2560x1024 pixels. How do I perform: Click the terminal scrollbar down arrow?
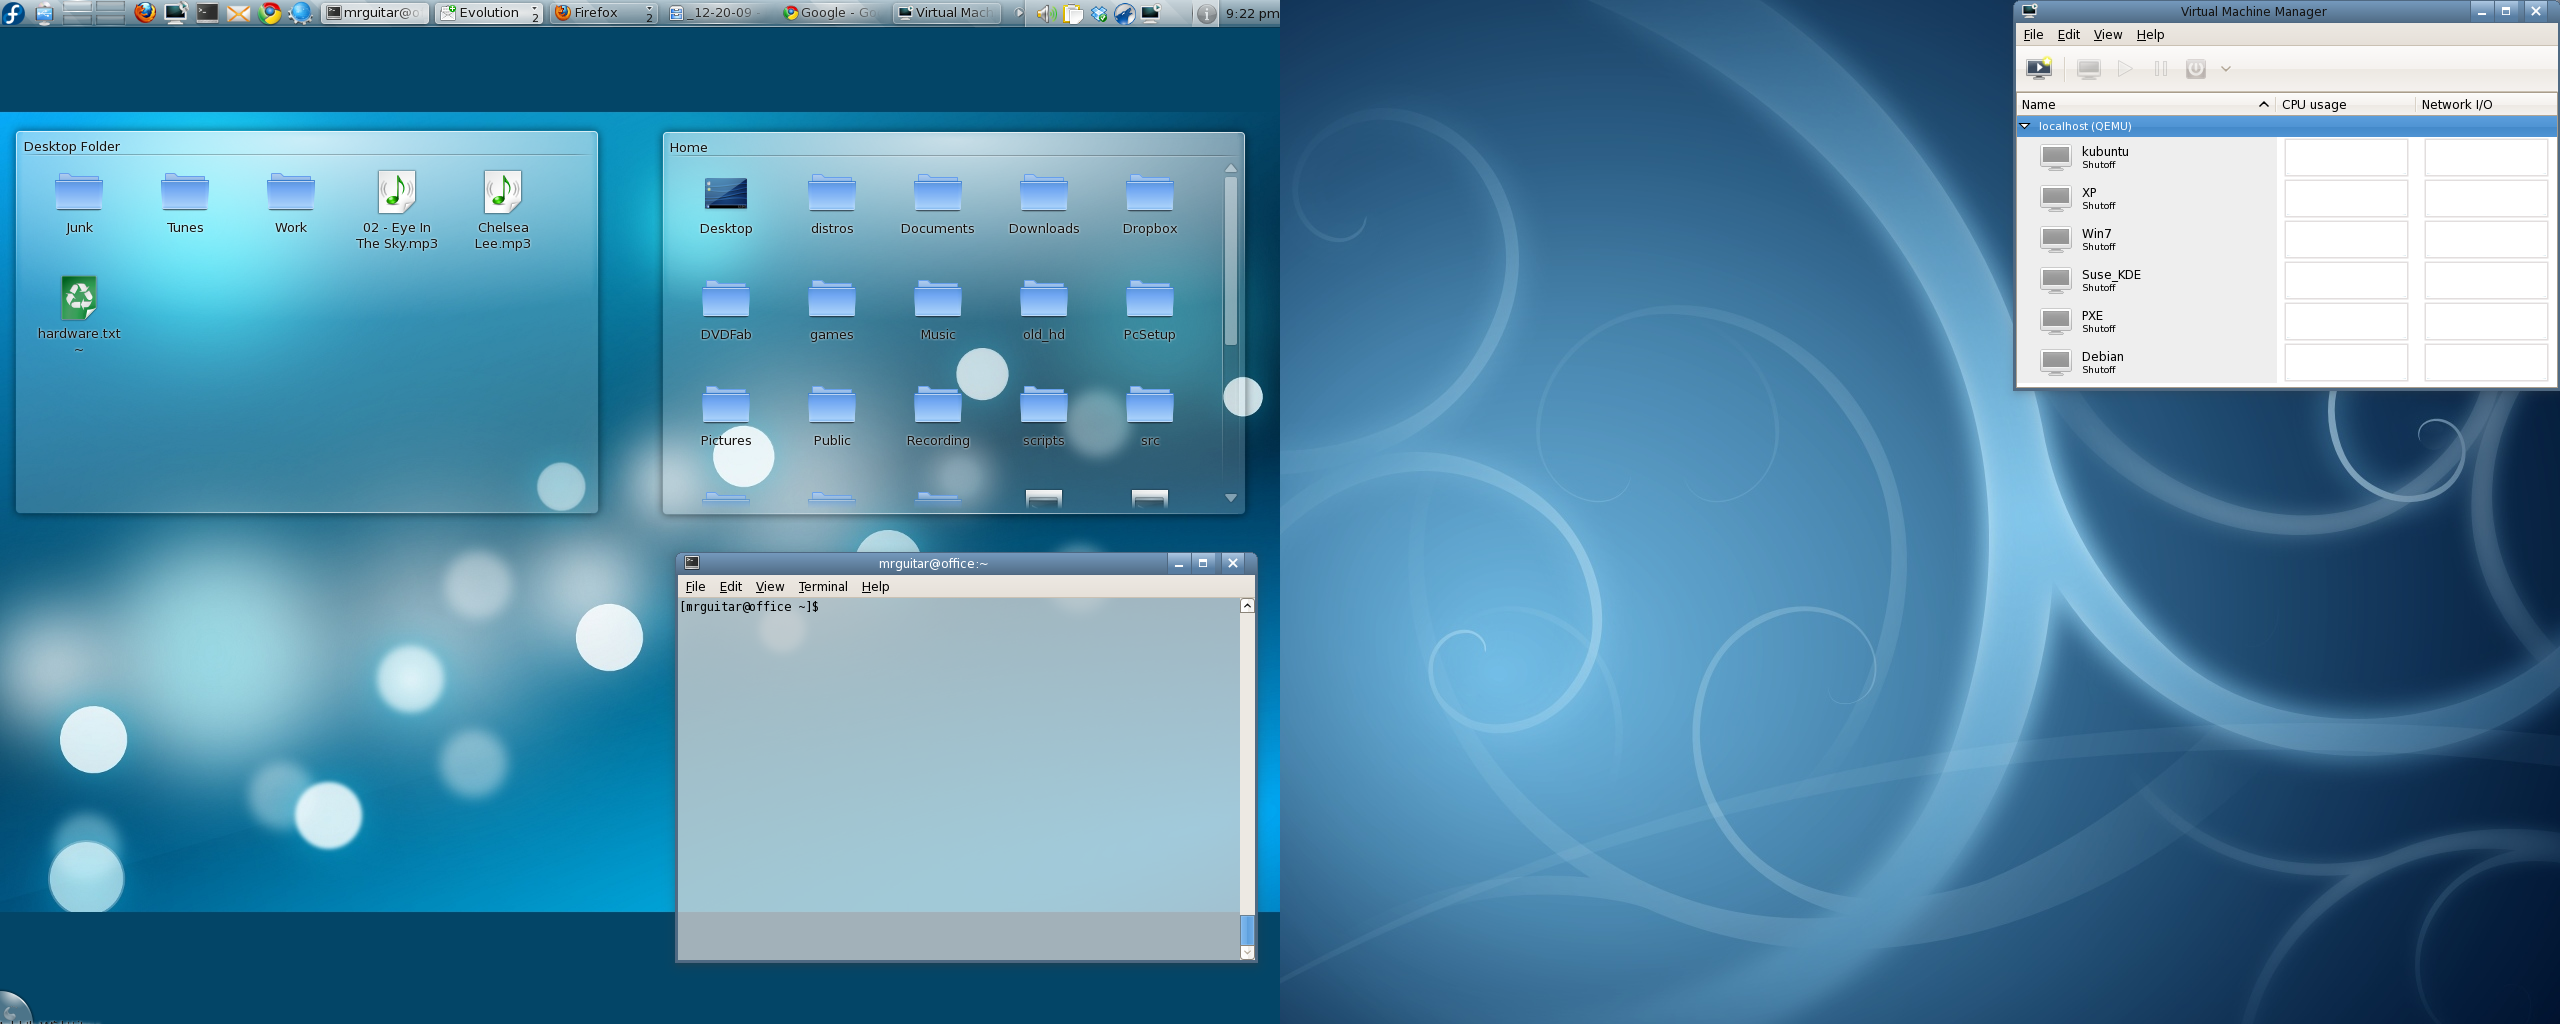pyautogui.click(x=1247, y=952)
